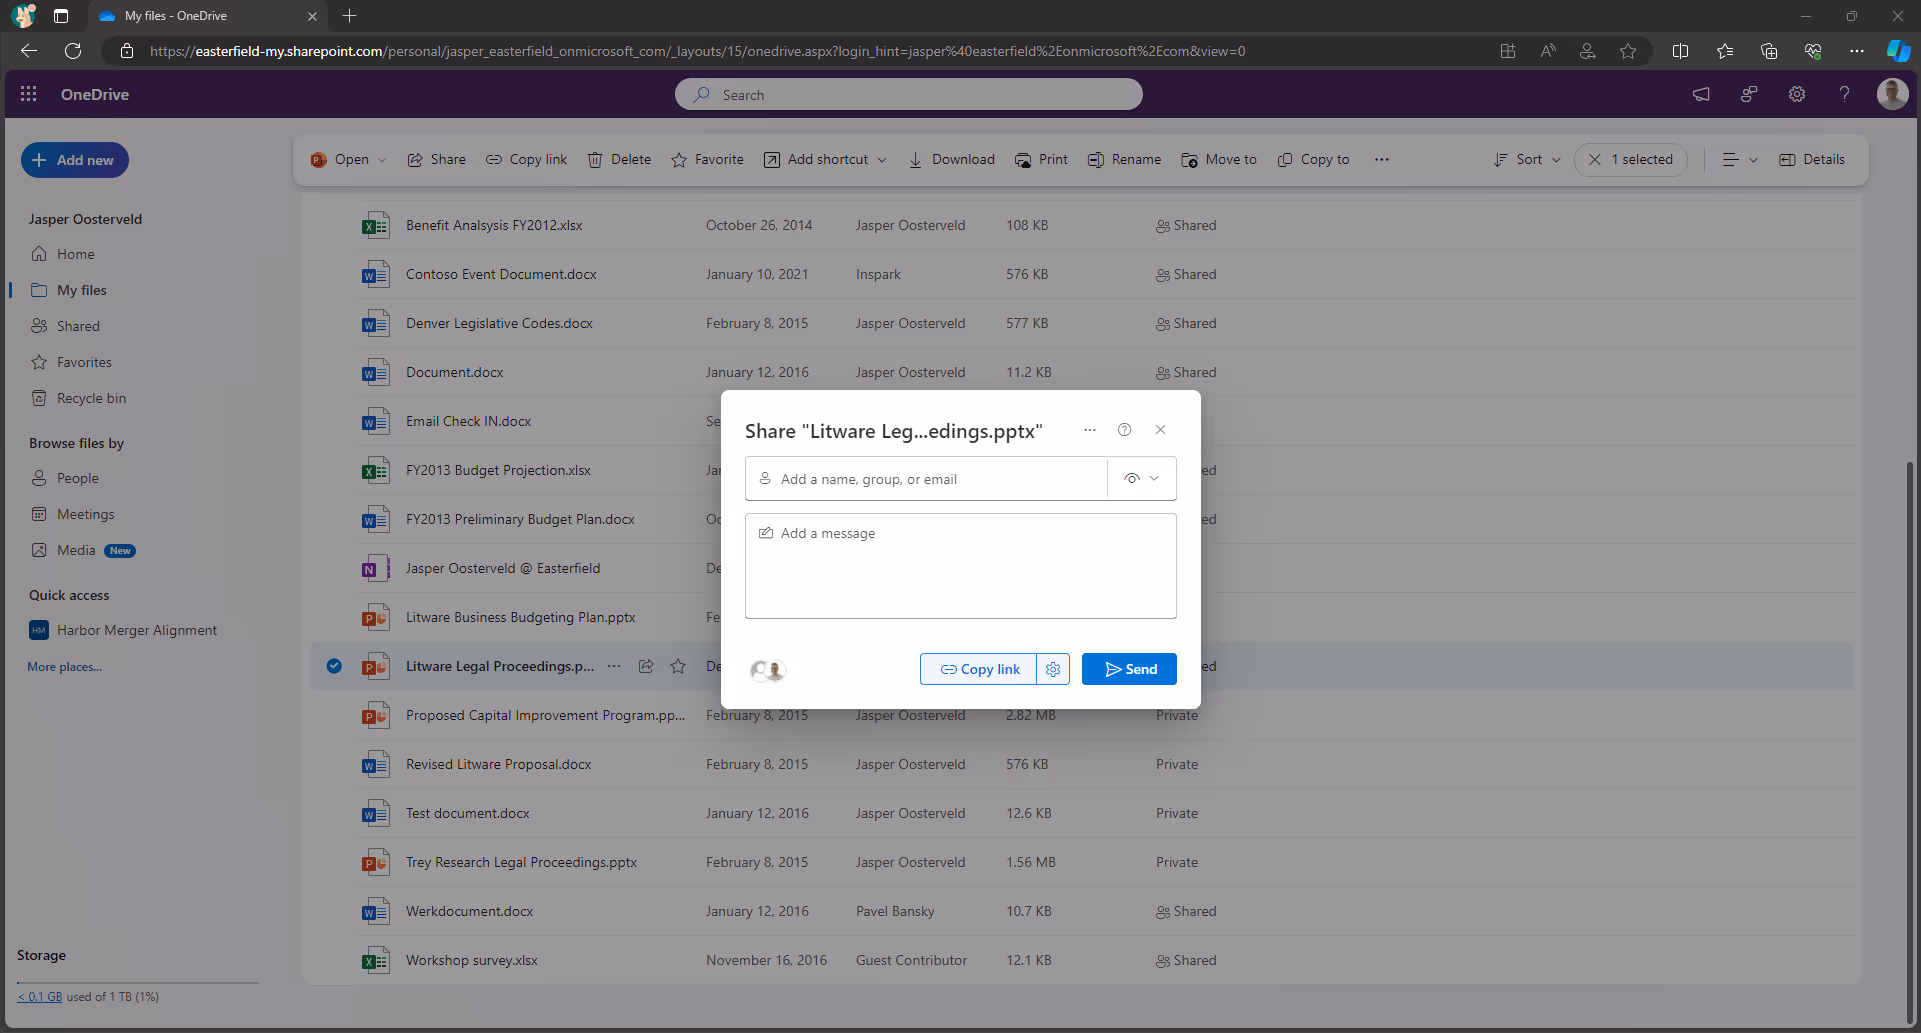Rename the selected file

point(1125,160)
